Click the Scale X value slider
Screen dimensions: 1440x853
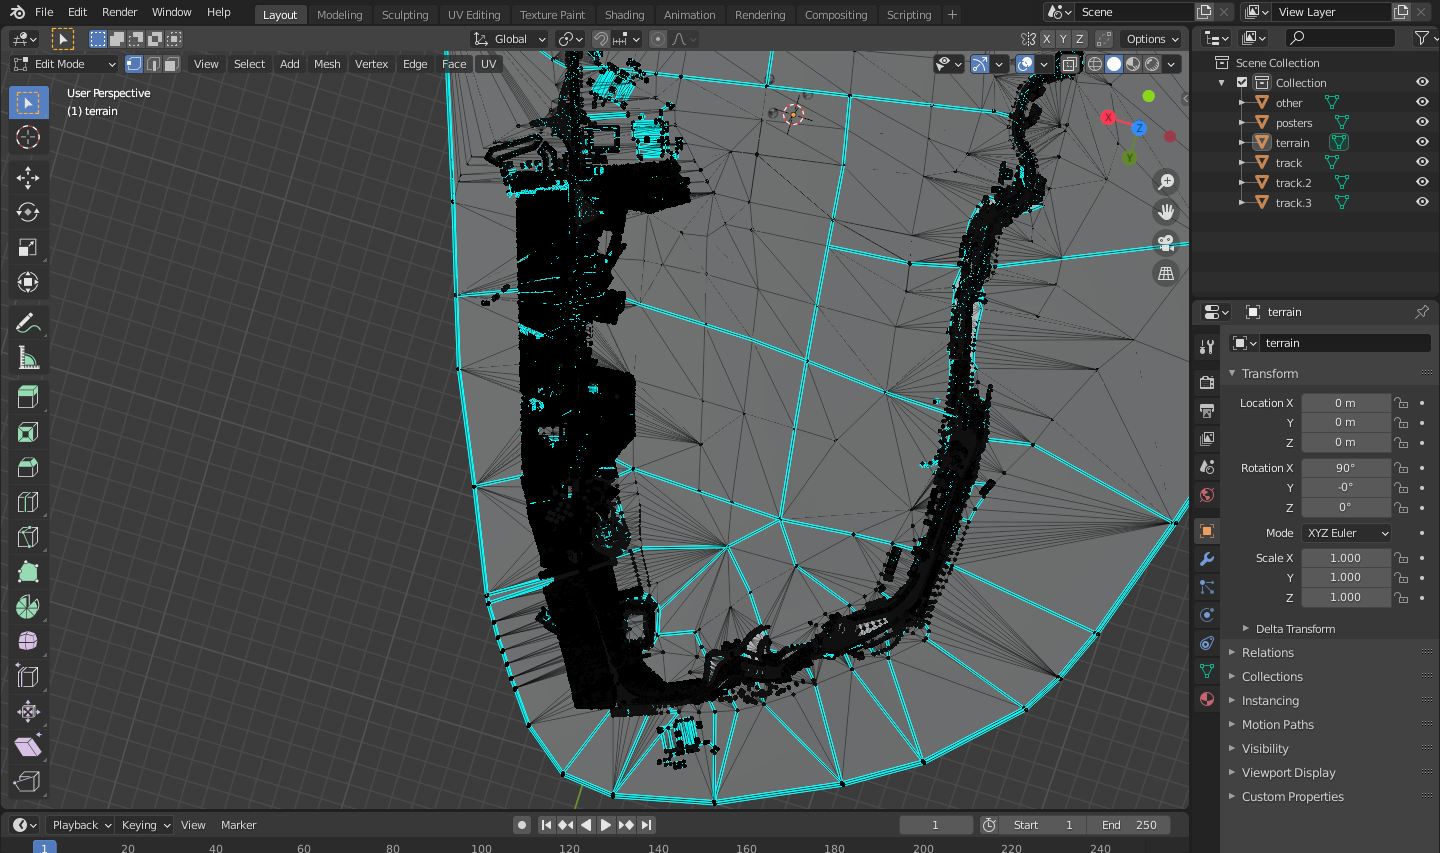pos(1345,558)
